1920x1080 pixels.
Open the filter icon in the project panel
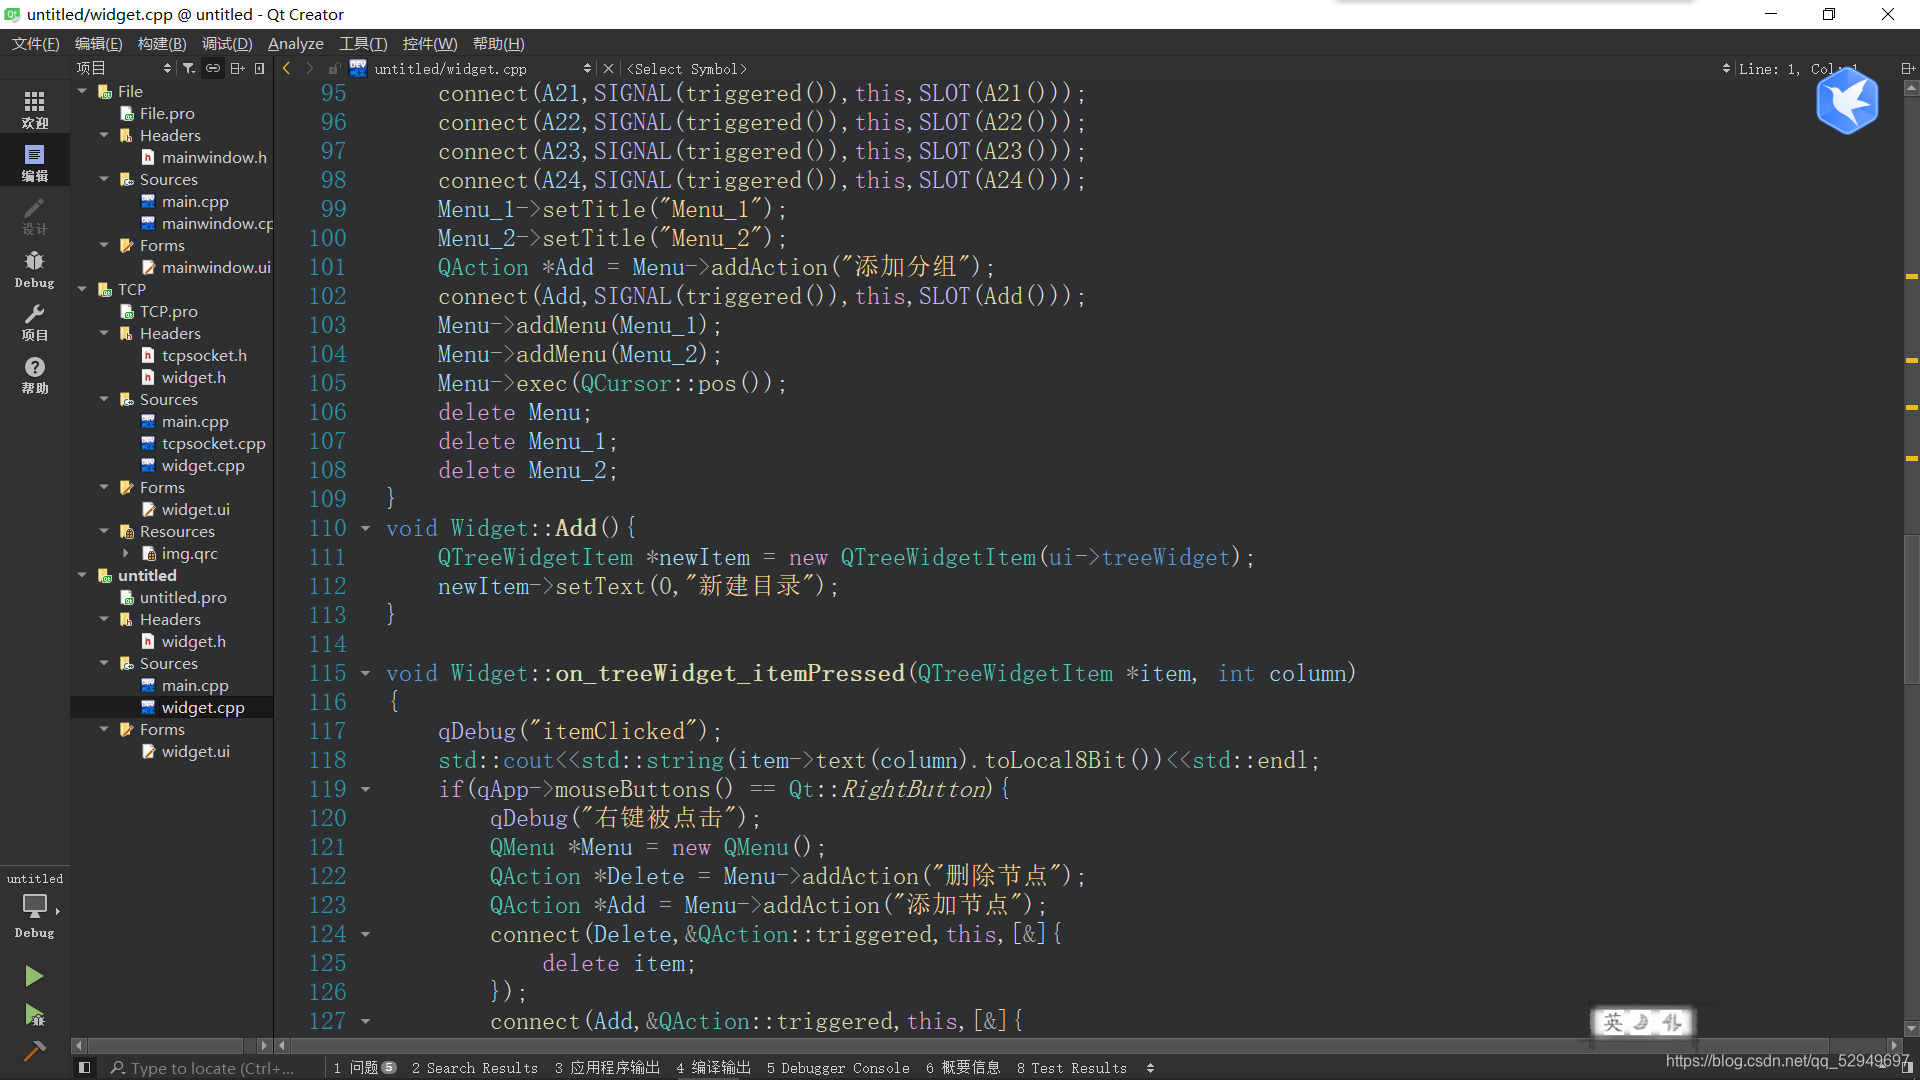(x=188, y=68)
